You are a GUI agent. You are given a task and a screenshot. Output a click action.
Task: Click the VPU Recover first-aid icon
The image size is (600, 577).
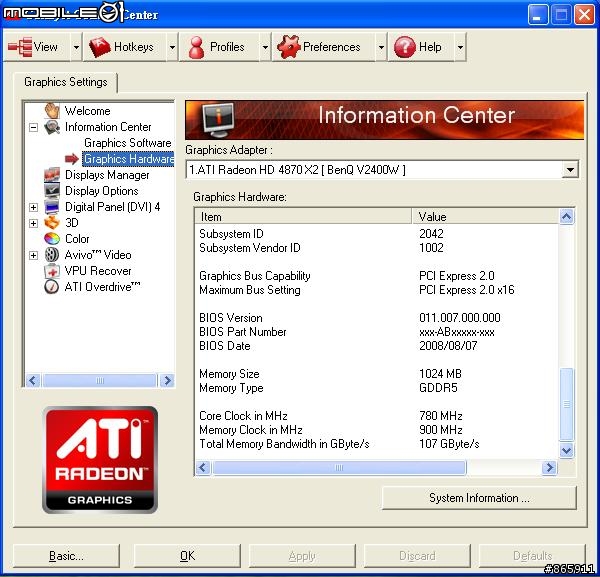[52, 271]
